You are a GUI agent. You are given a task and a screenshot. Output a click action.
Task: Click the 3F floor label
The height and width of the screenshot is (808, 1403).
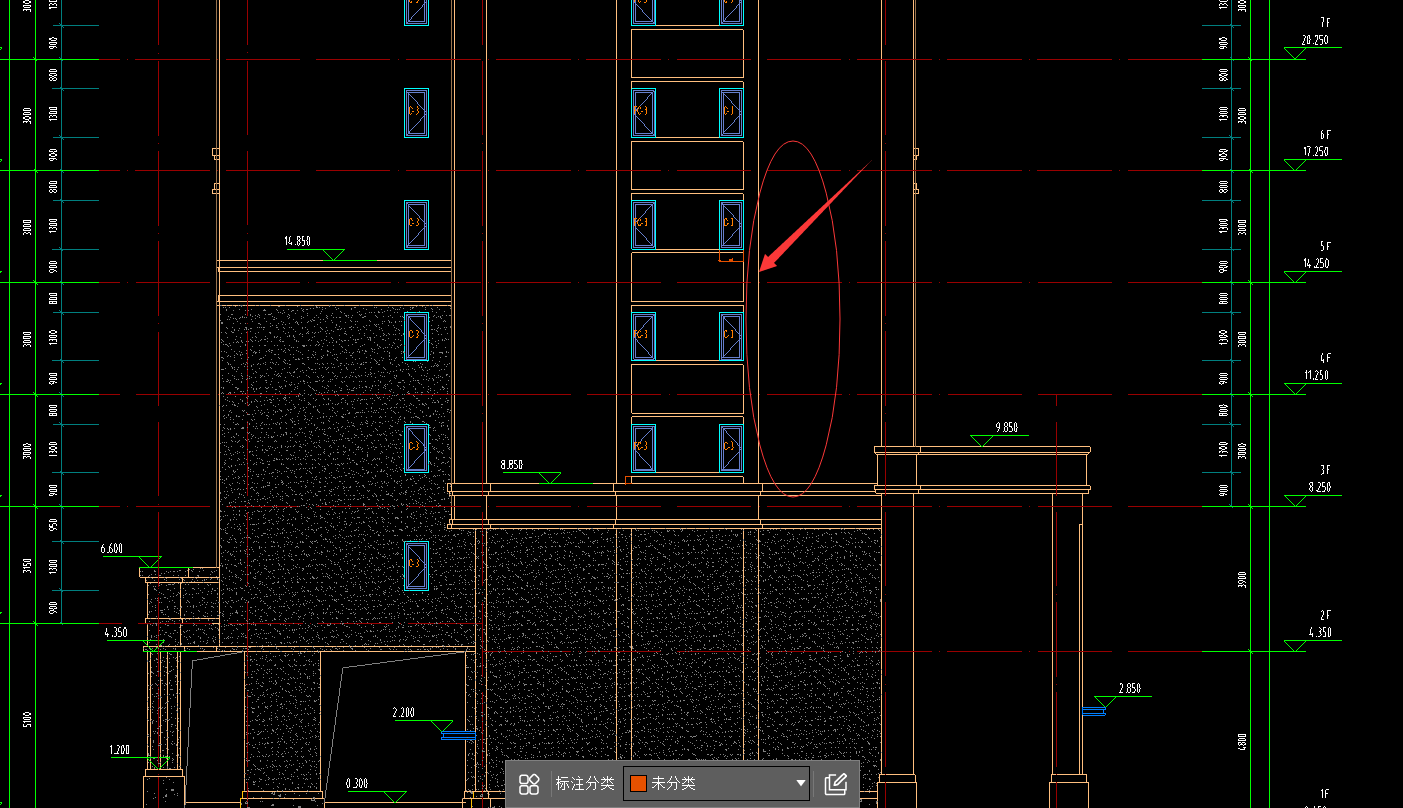(x=1325, y=470)
